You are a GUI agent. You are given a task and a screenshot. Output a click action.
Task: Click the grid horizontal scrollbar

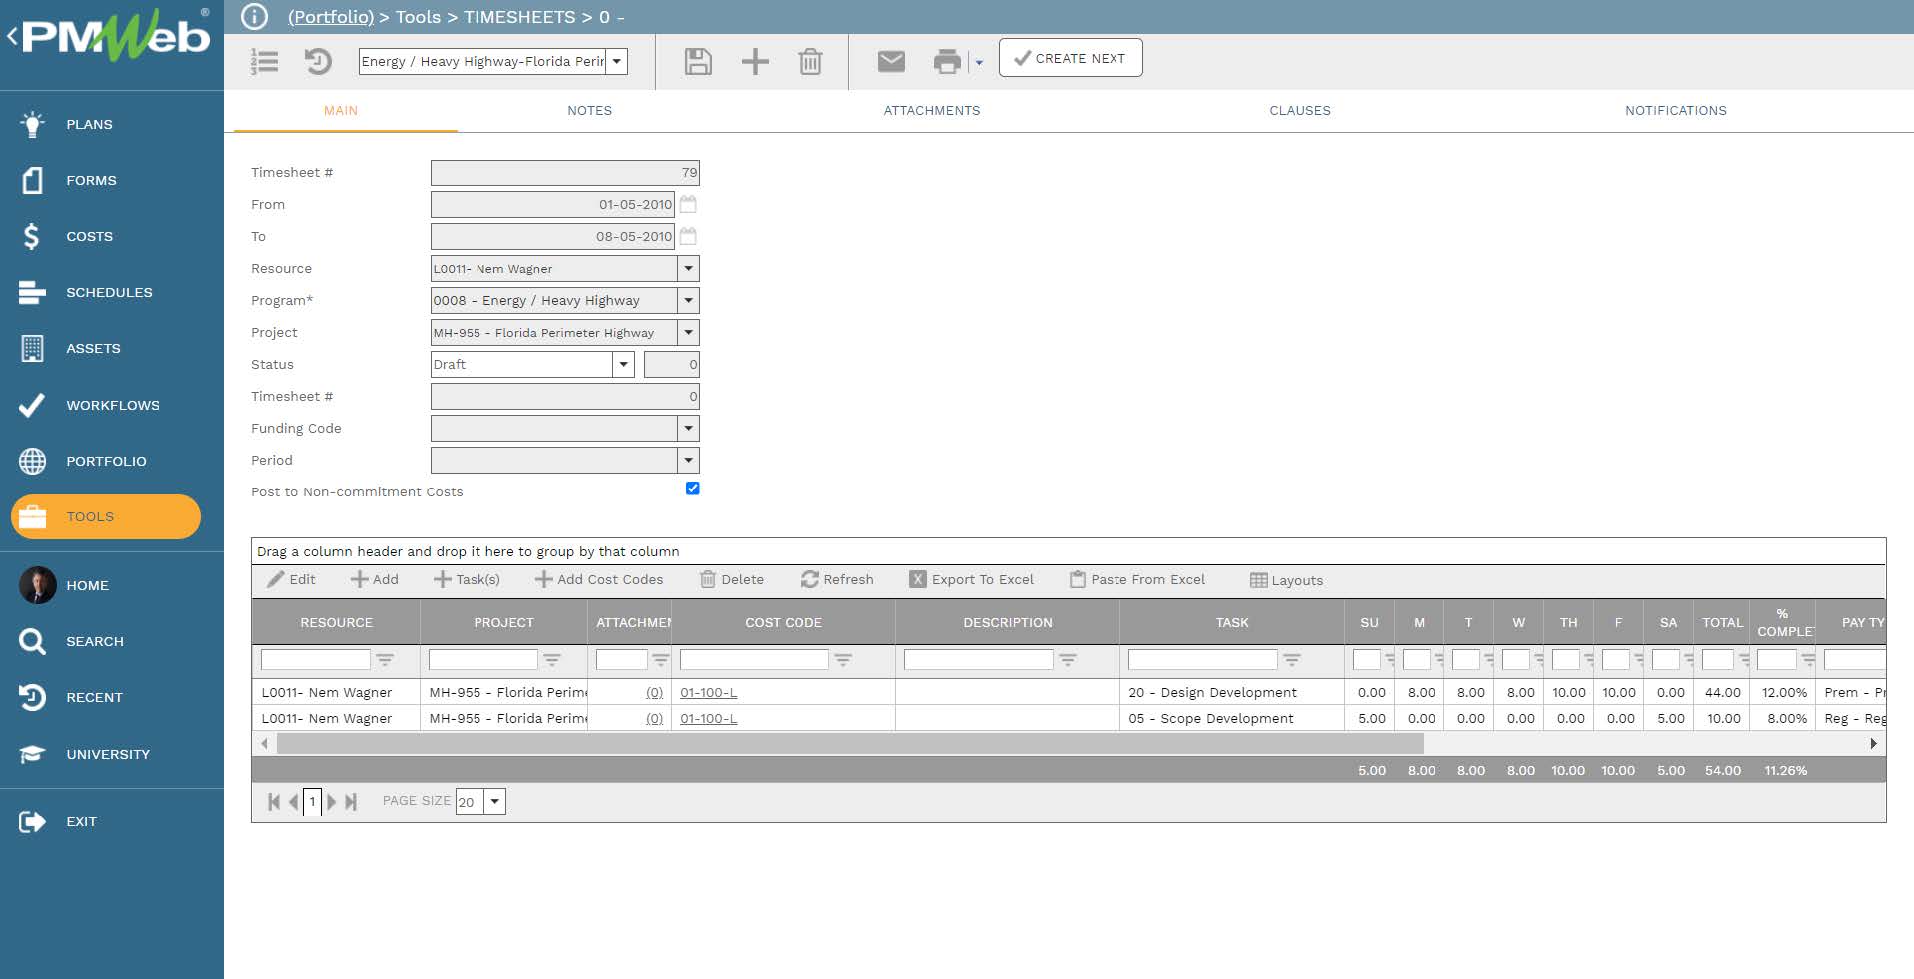coord(850,743)
